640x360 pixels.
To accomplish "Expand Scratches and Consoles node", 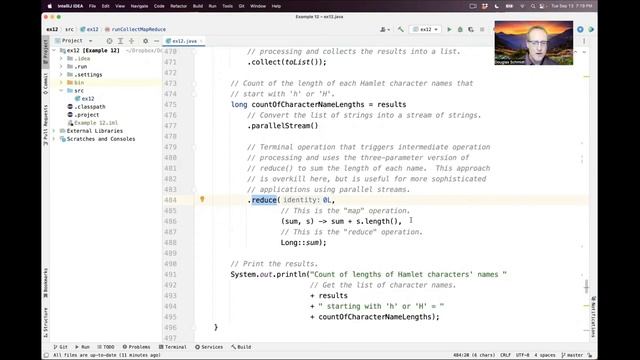I will coord(54,139).
